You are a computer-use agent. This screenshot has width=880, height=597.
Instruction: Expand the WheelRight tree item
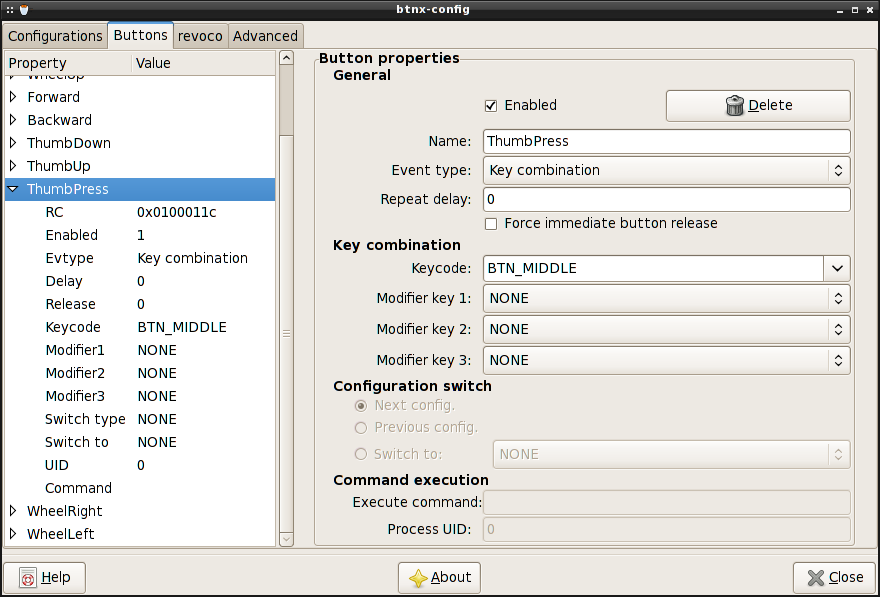tap(13, 511)
